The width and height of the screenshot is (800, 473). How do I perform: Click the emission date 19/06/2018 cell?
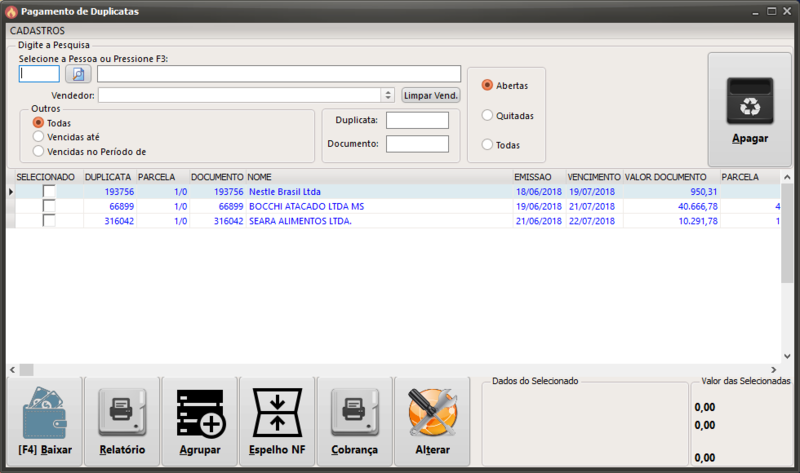(x=539, y=207)
